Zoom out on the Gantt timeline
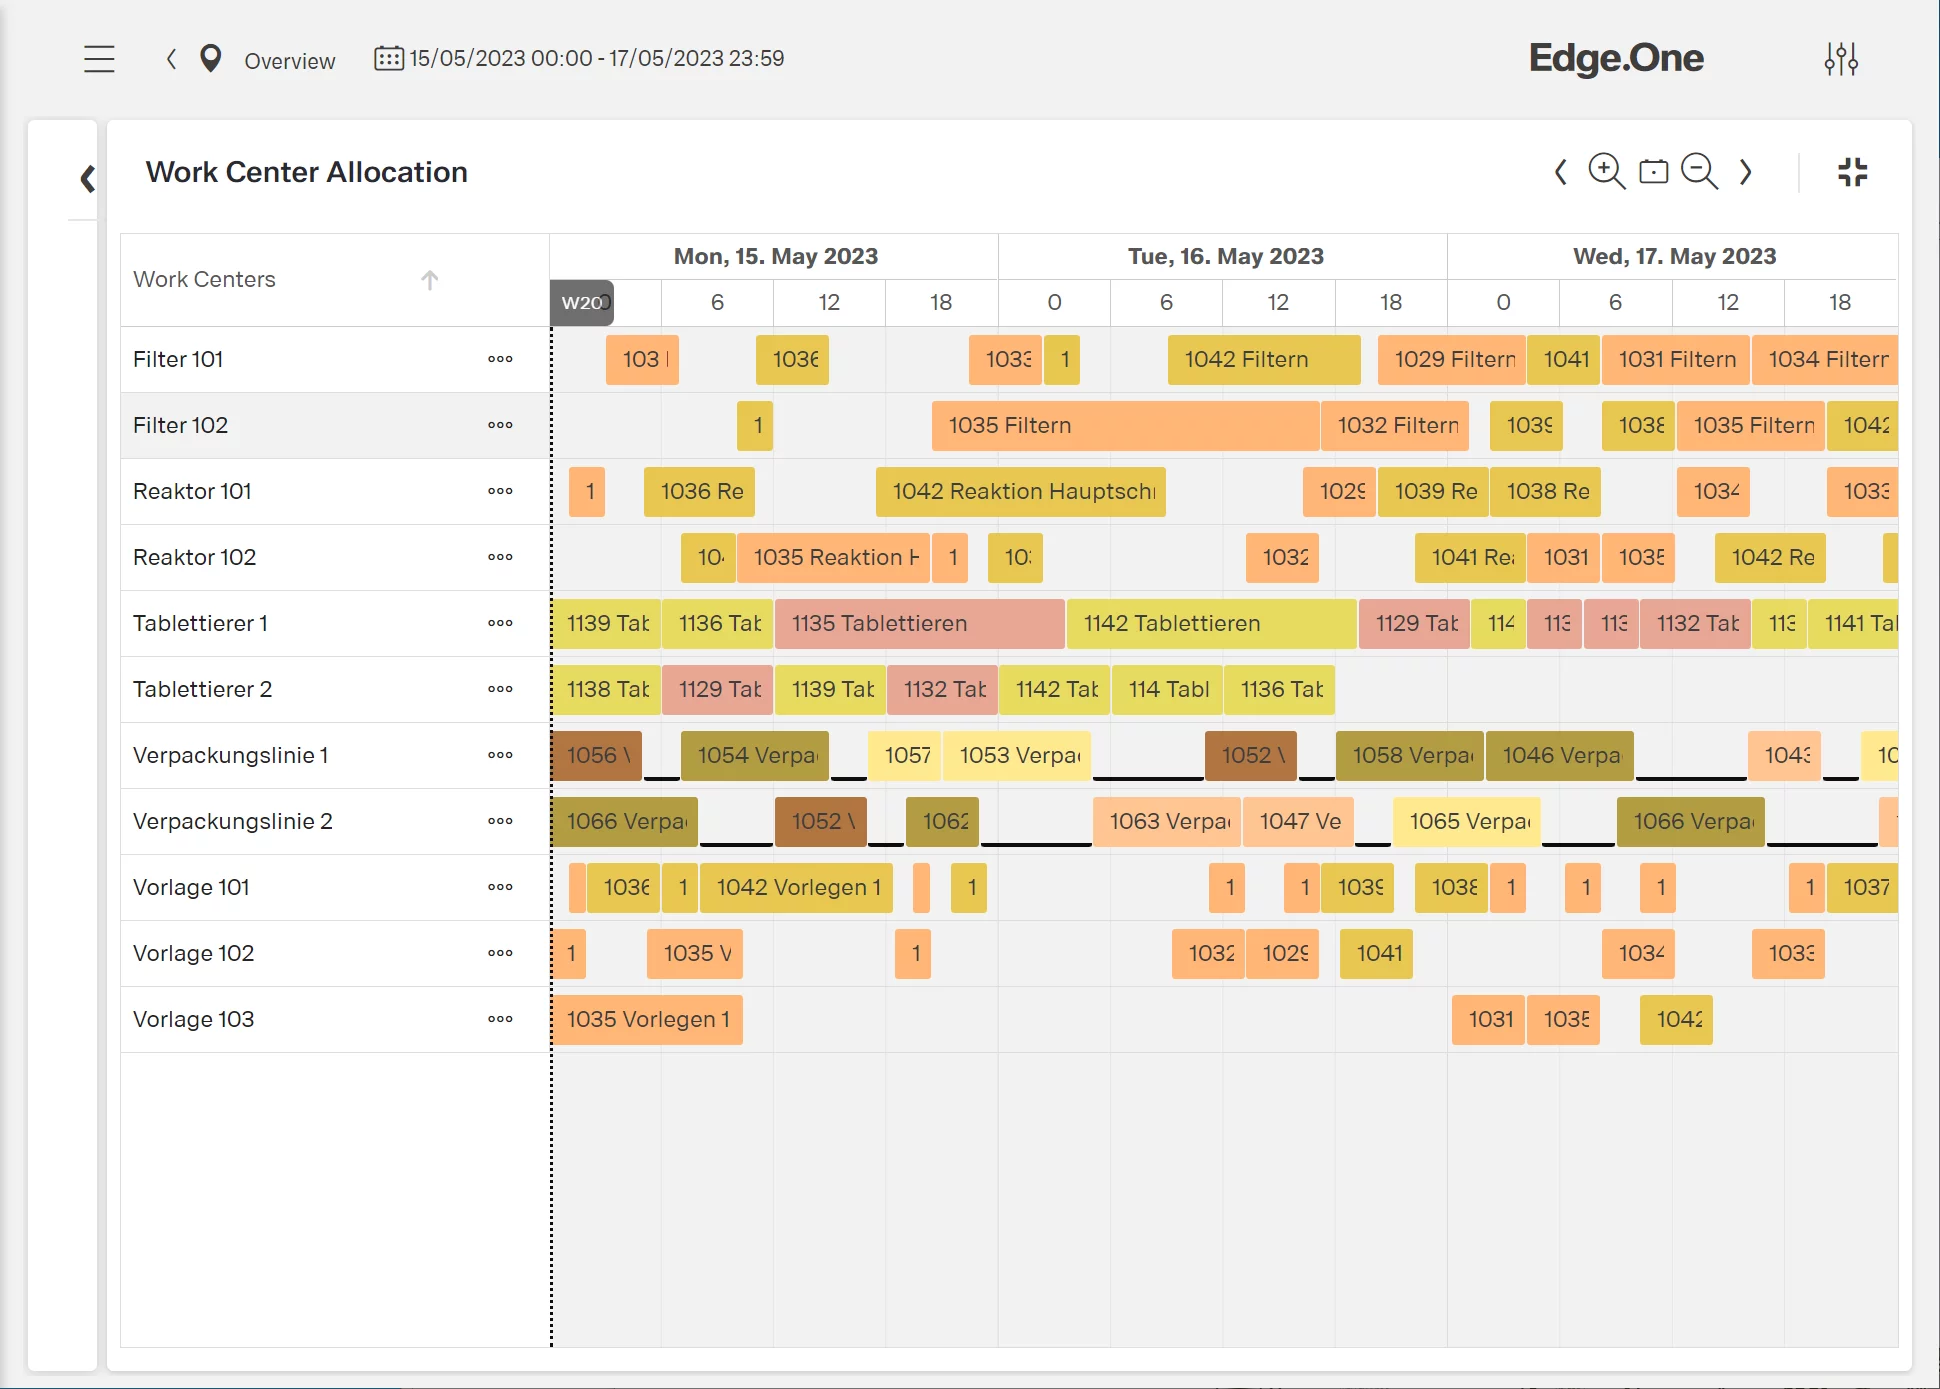Viewport: 1940px width, 1389px height. click(x=1700, y=171)
